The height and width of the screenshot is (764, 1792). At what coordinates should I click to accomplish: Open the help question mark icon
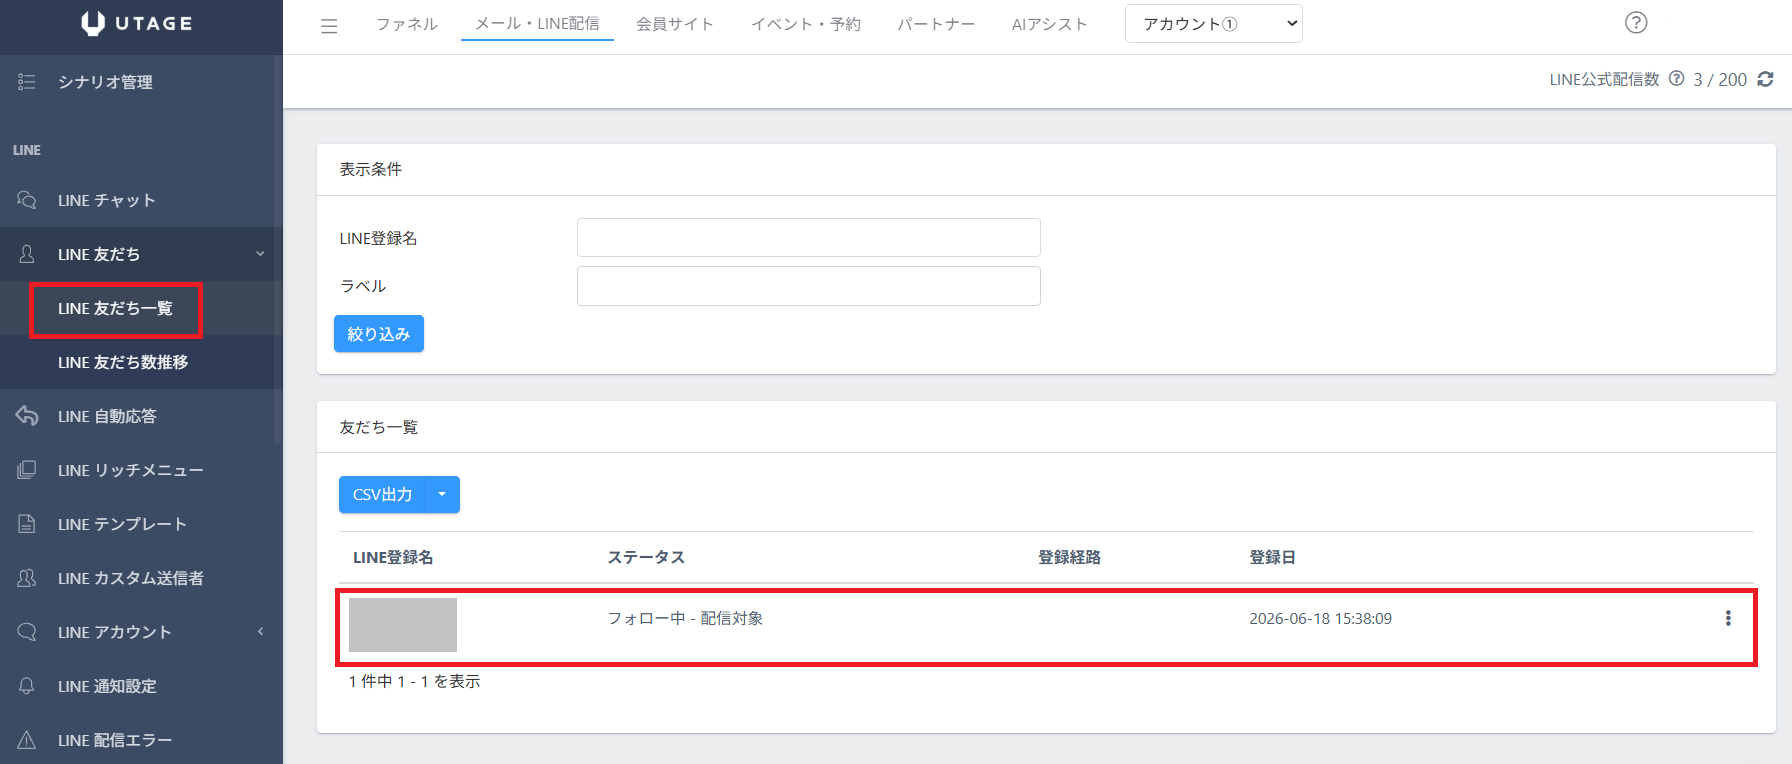(1636, 23)
